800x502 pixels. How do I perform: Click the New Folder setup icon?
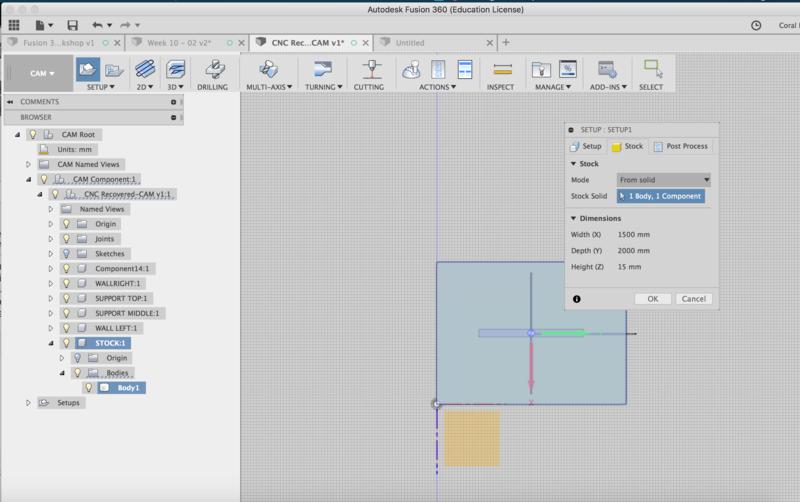pyautogui.click(x=114, y=69)
